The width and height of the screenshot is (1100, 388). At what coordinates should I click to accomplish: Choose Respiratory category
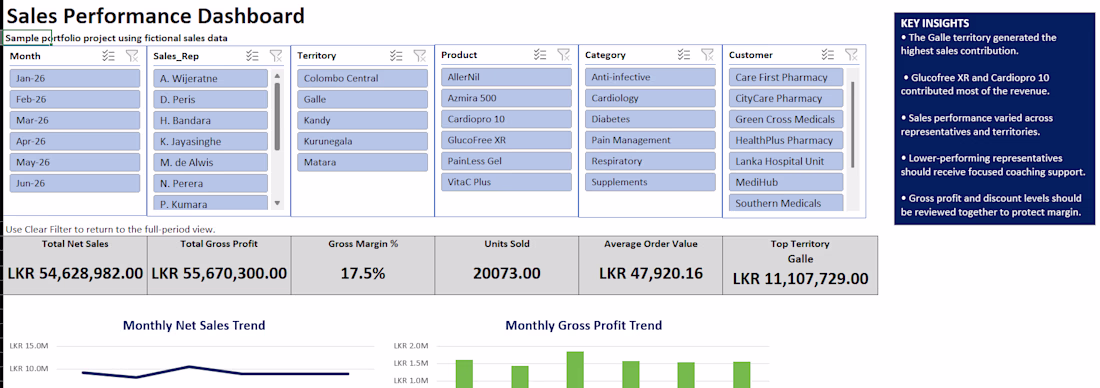tap(650, 161)
